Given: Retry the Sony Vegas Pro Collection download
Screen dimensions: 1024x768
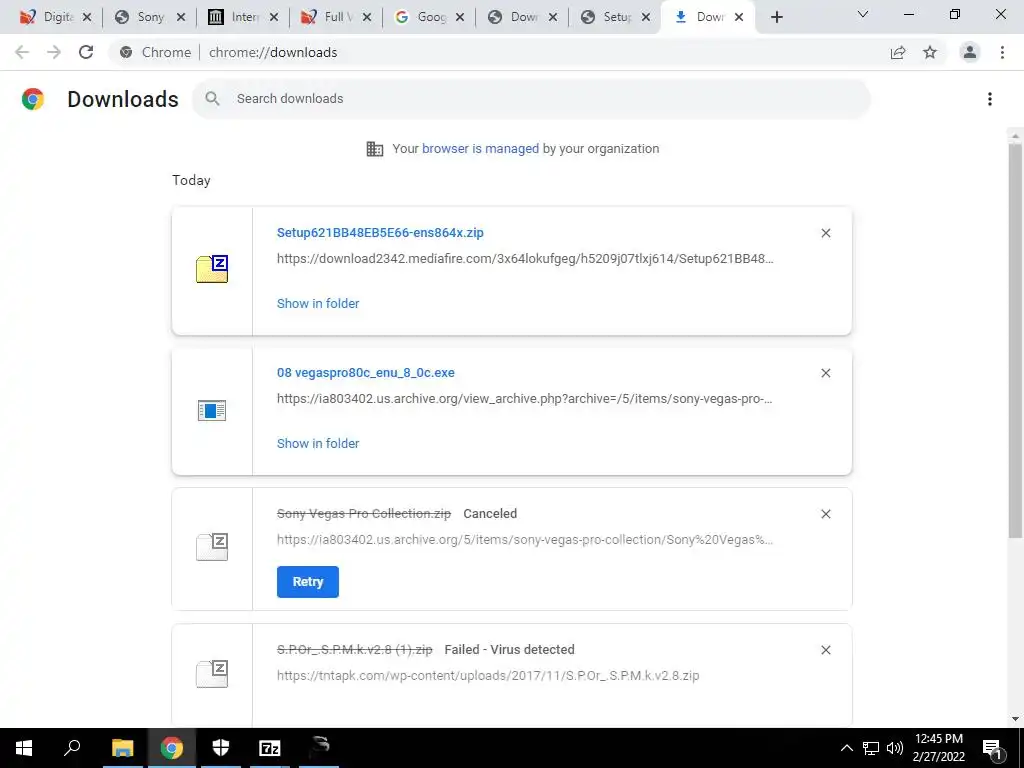Looking at the screenshot, I should click(308, 582).
